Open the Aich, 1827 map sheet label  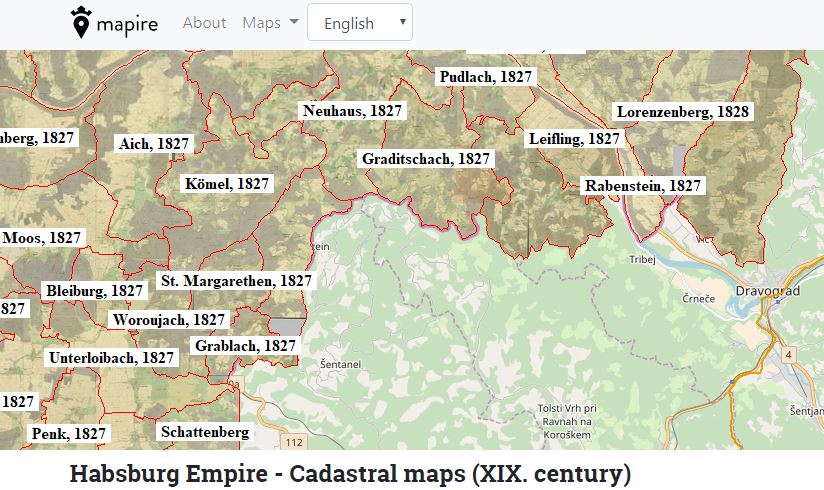pyautogui.click(x=154, y=143)
